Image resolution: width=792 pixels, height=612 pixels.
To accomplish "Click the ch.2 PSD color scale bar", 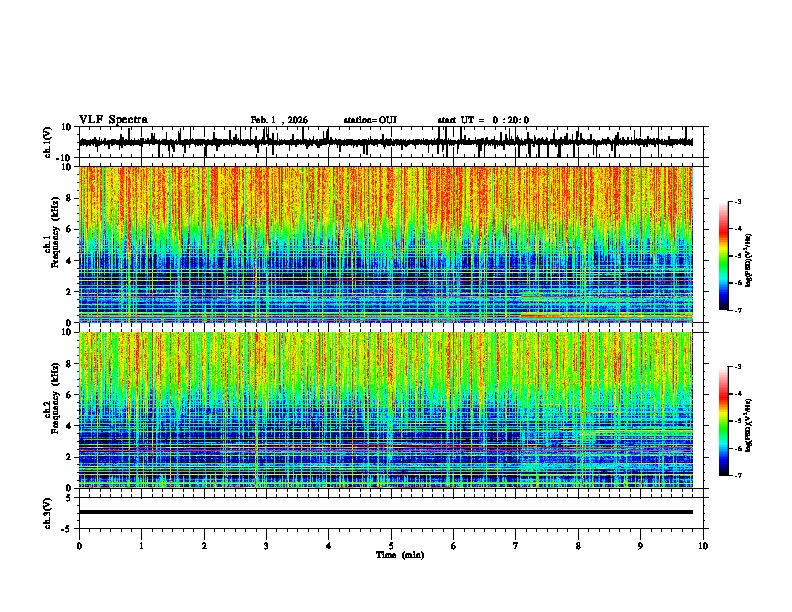I will click(724, 421).
